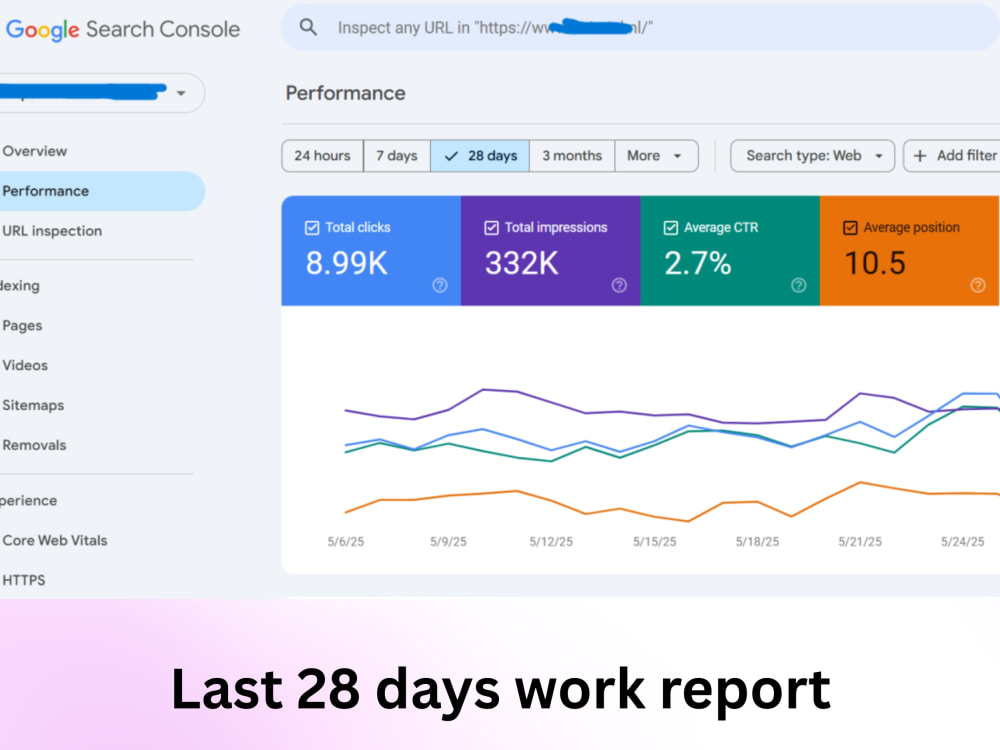Open Overview in the sidebar

pos(34,151)
